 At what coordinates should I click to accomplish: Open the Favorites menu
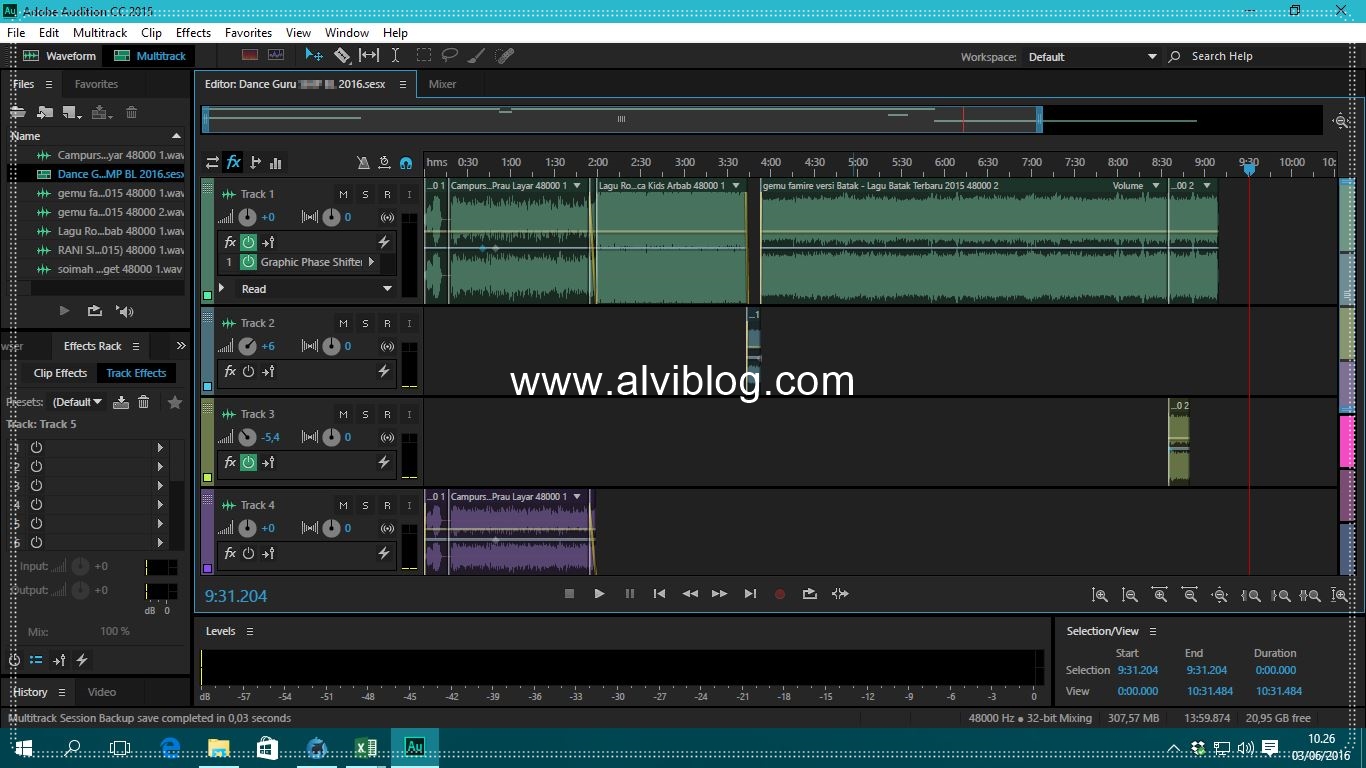248,33
